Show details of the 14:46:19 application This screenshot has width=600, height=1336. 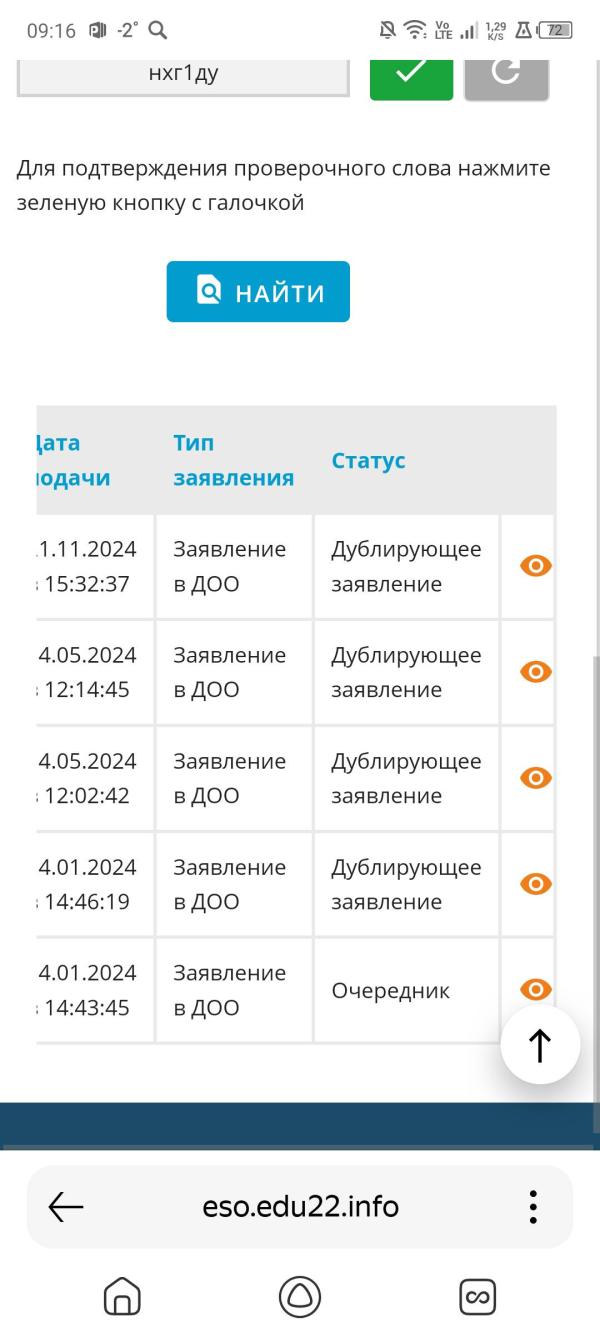pos(536,884)
